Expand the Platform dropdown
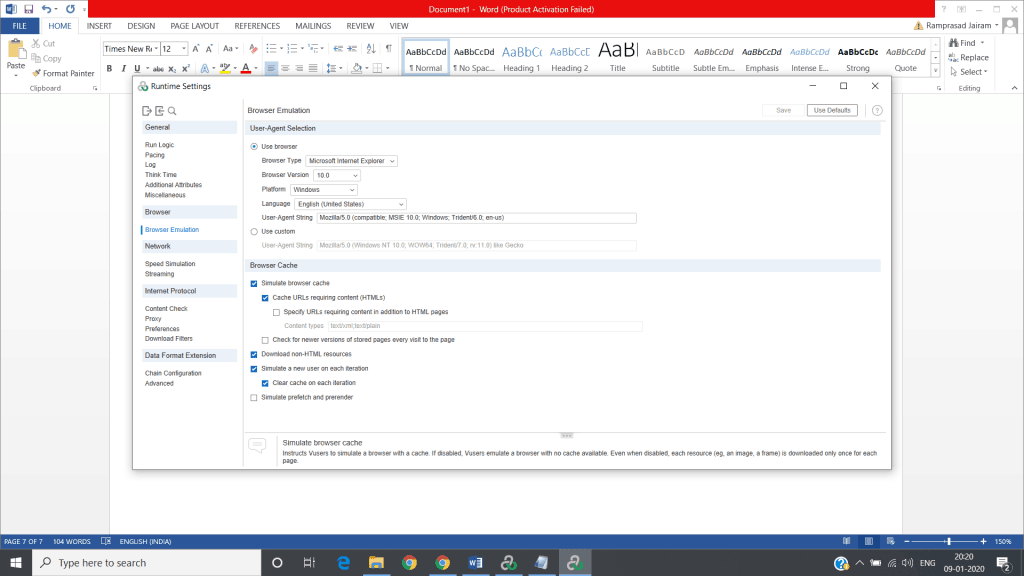 (324, 189)
